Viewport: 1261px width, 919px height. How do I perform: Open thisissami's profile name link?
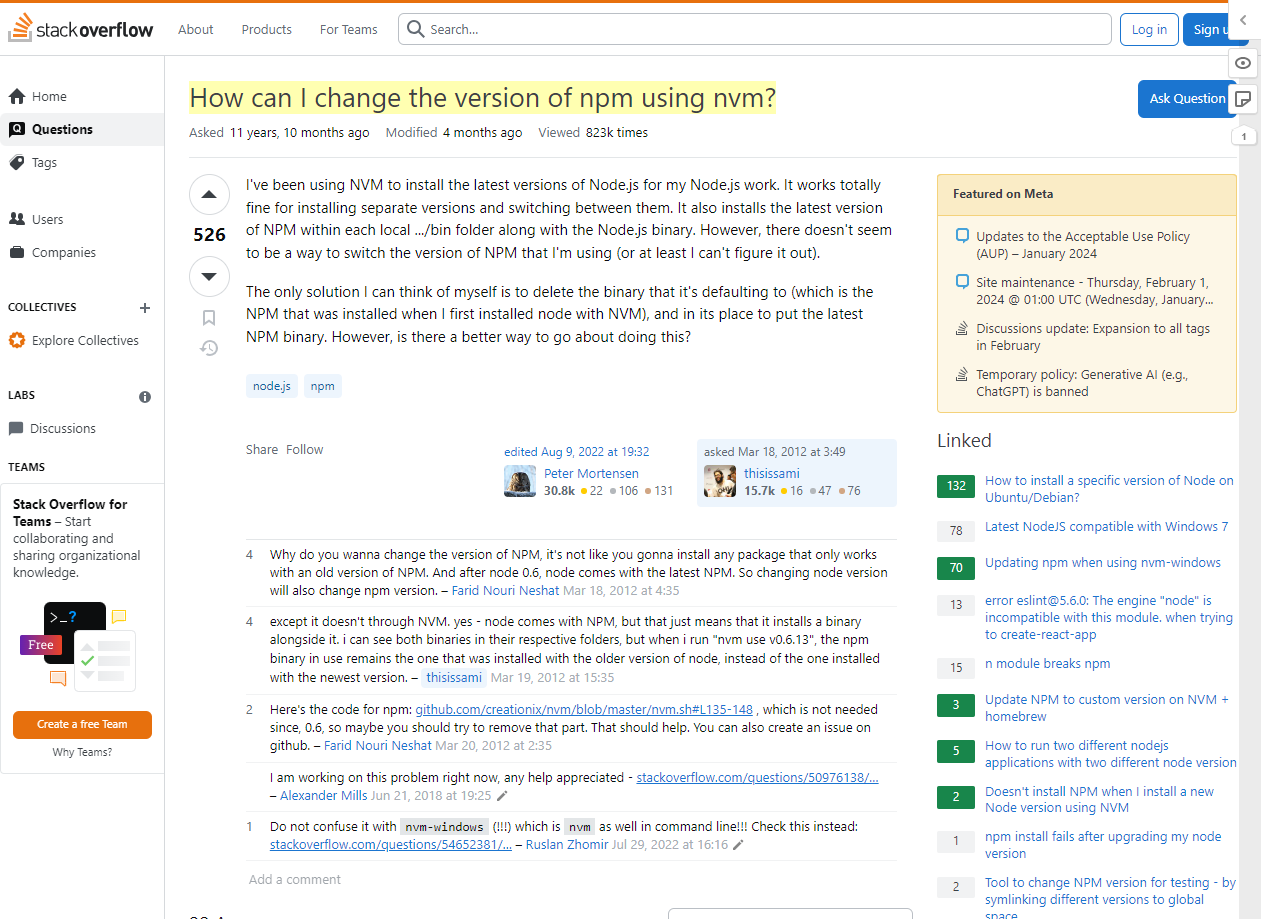(x=772, y=473)
